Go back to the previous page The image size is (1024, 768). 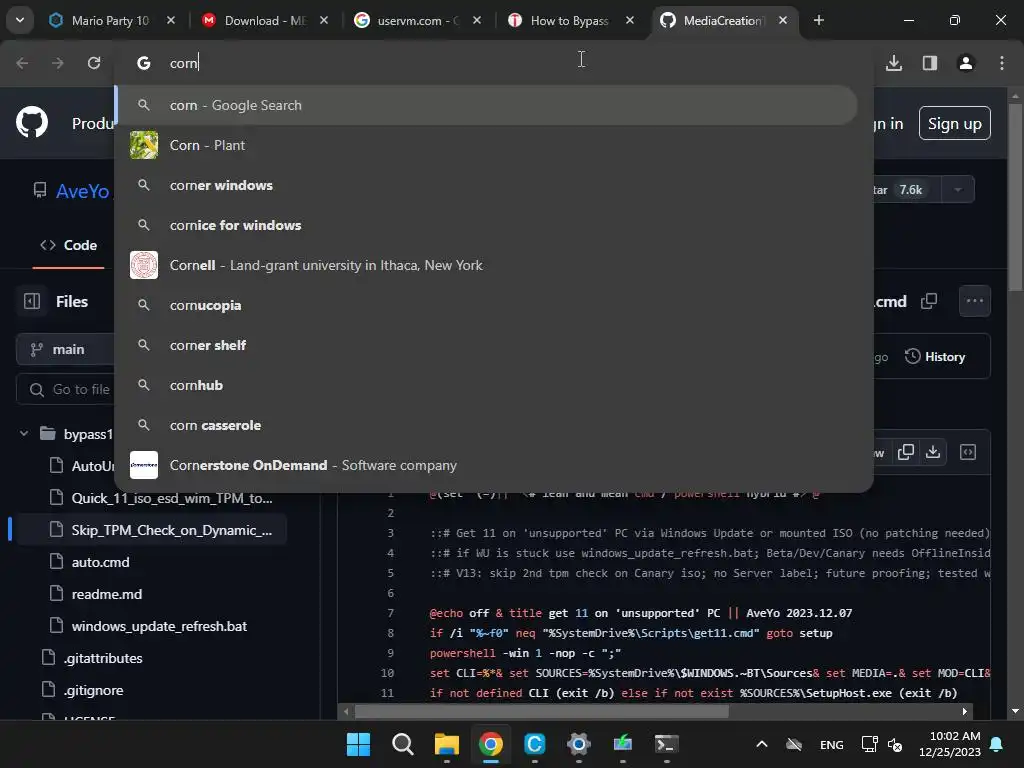coord(22,63)
